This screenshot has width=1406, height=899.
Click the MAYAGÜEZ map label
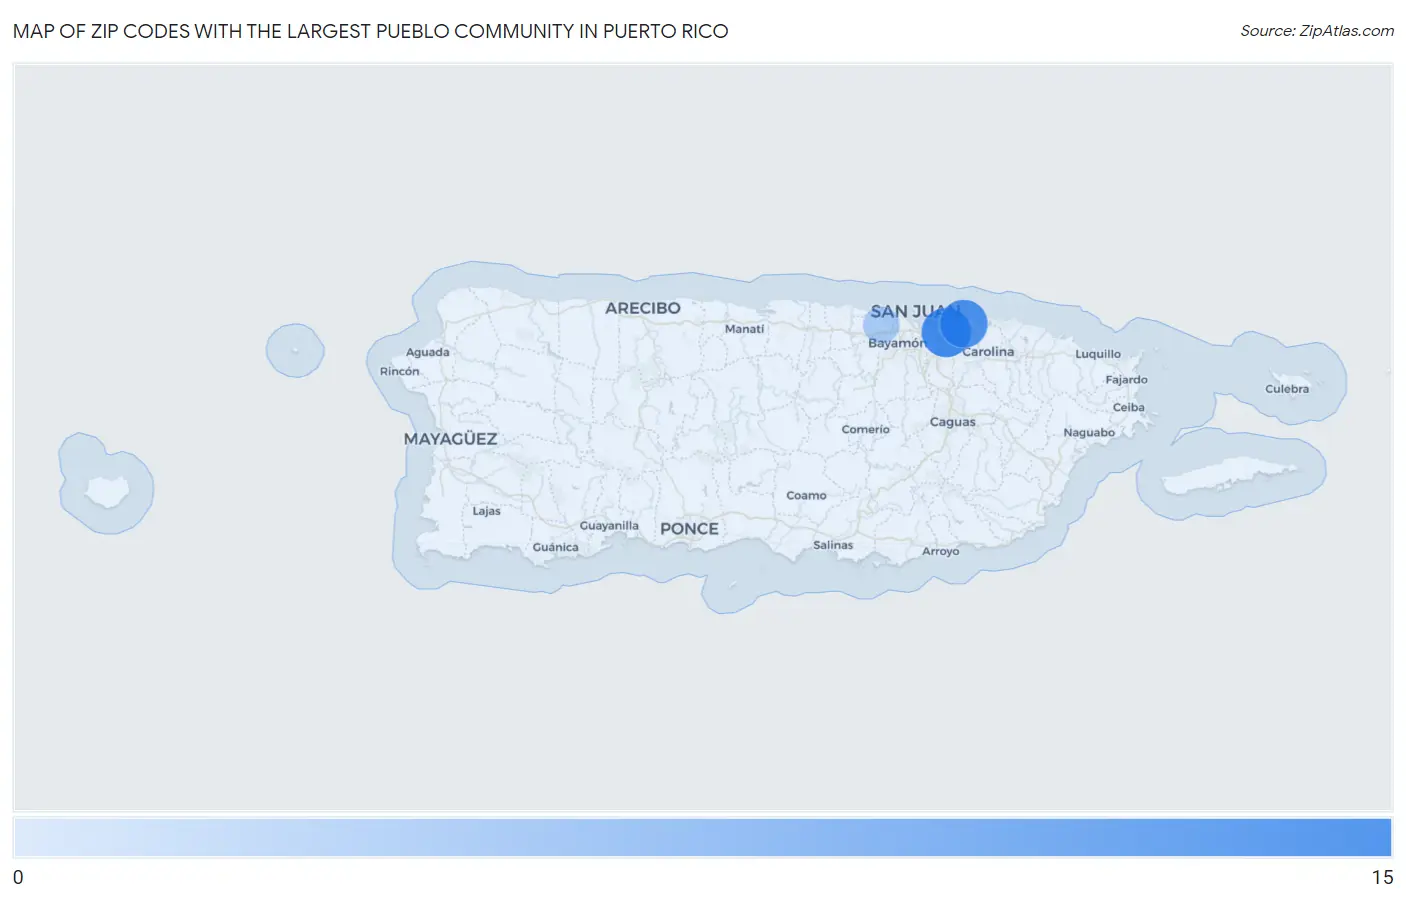[450, 439]
